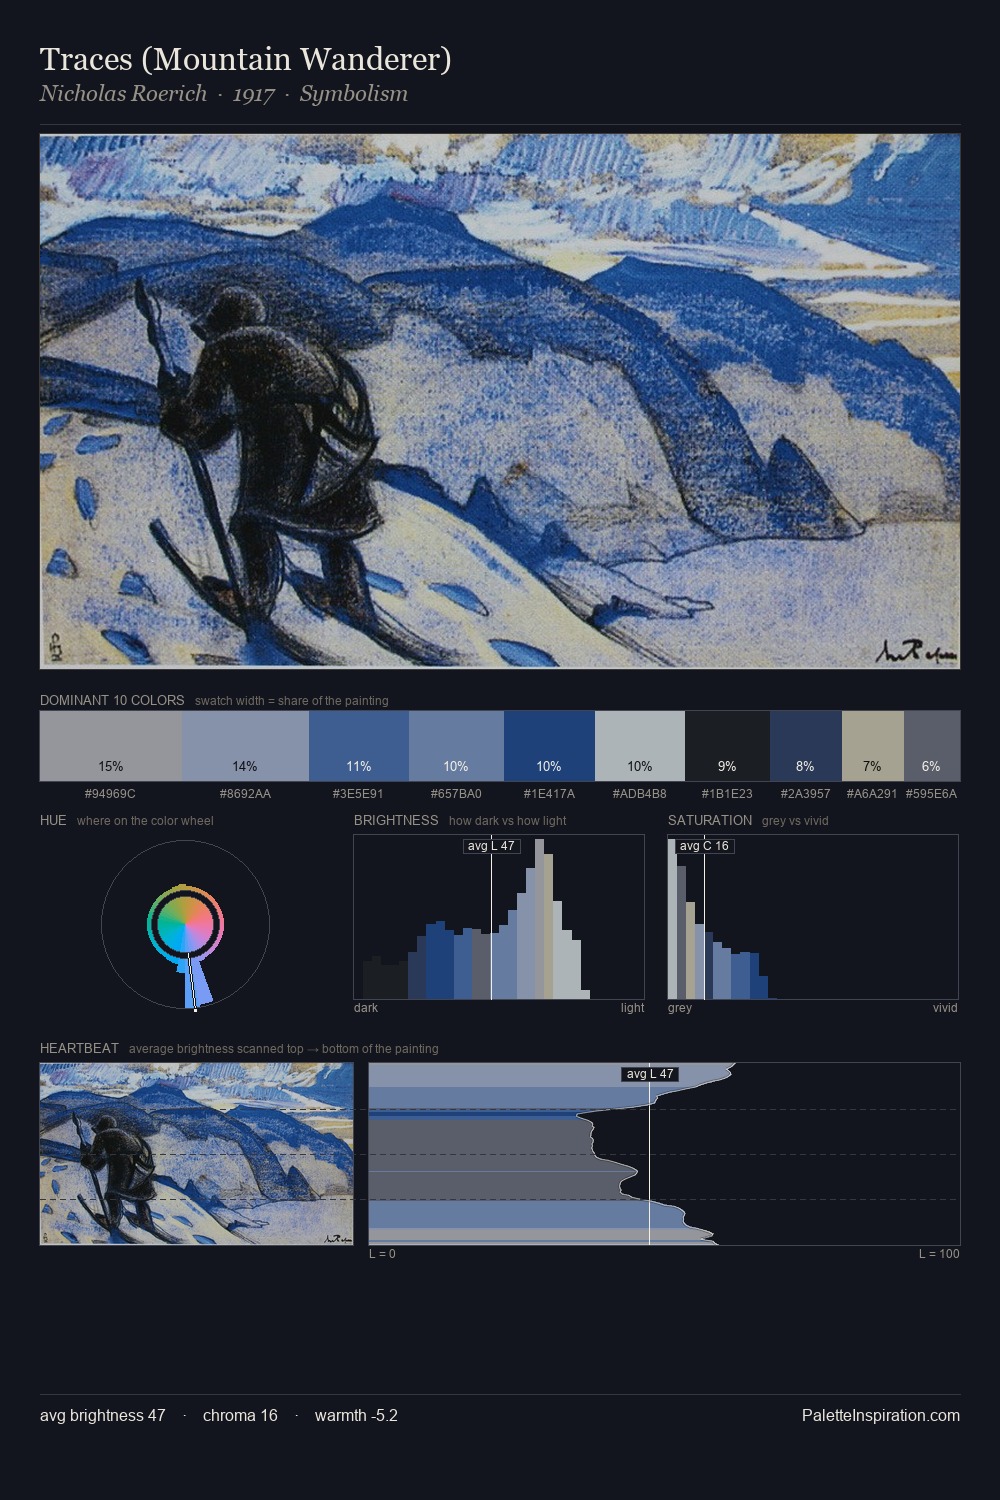Open the PaletteInspiration.com link
The width and height of the screenshot is (1000, 1500).
click(x=881, y=1415)
